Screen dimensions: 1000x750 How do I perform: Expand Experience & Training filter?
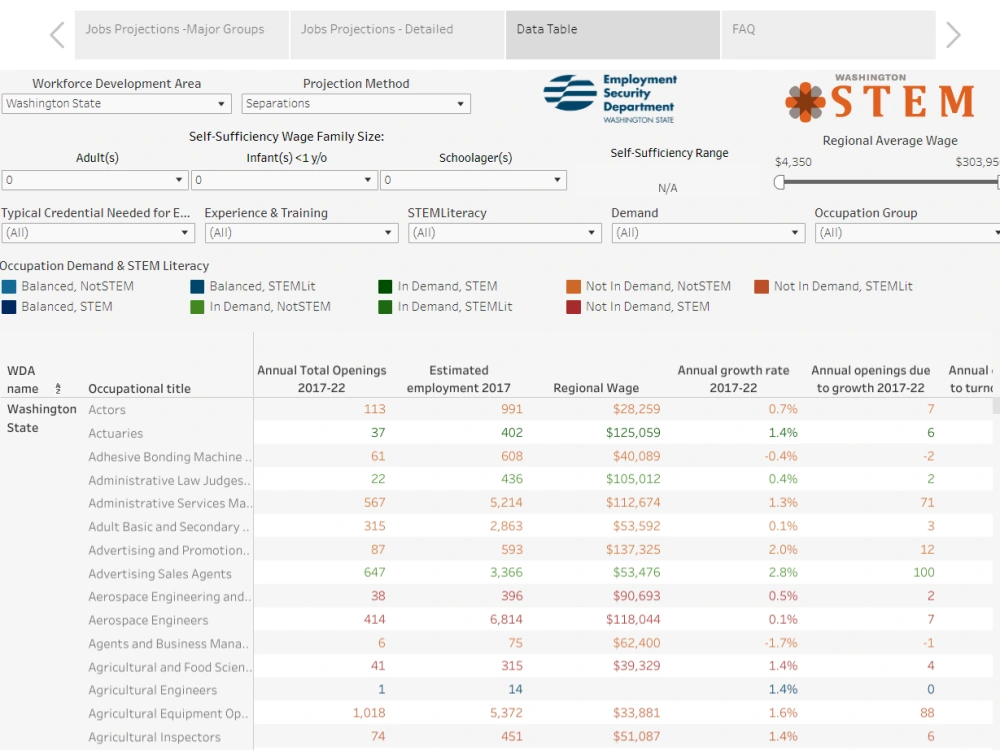pos(302,233)
